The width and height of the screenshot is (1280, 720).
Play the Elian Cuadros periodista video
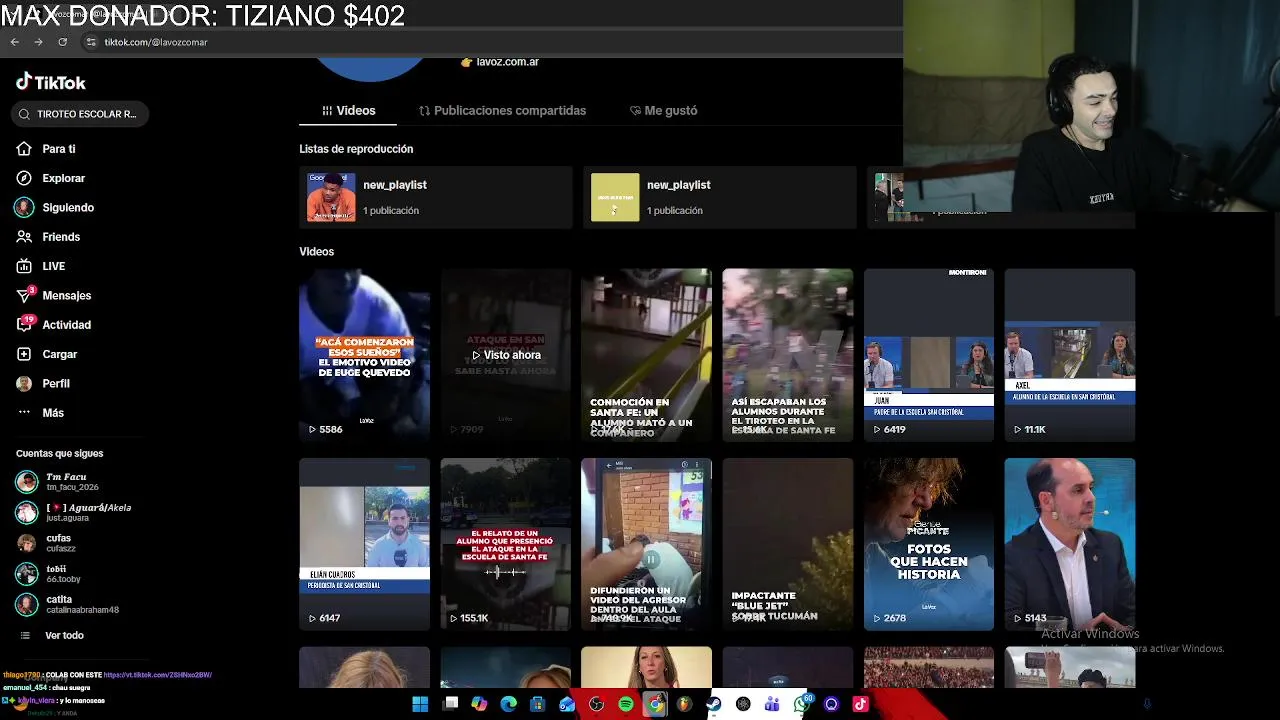(364, 544)
